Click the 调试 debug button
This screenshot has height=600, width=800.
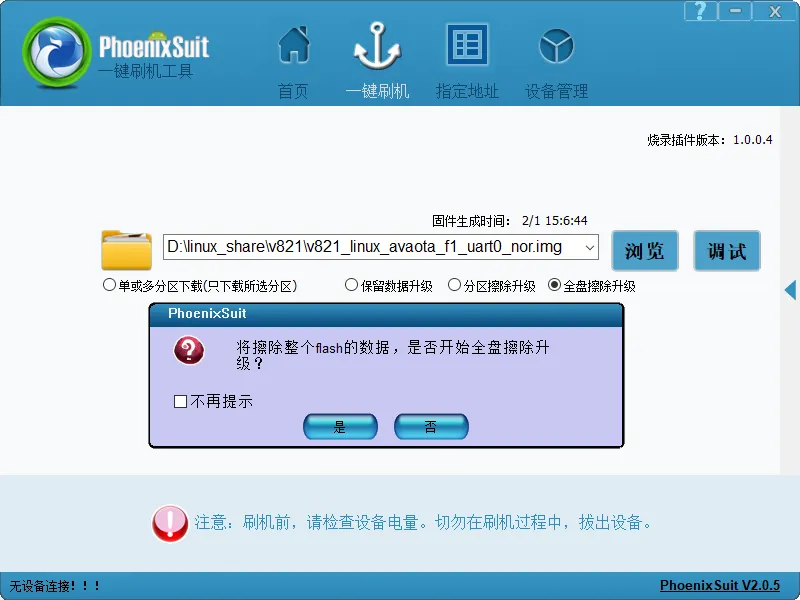tap(727, 251)
